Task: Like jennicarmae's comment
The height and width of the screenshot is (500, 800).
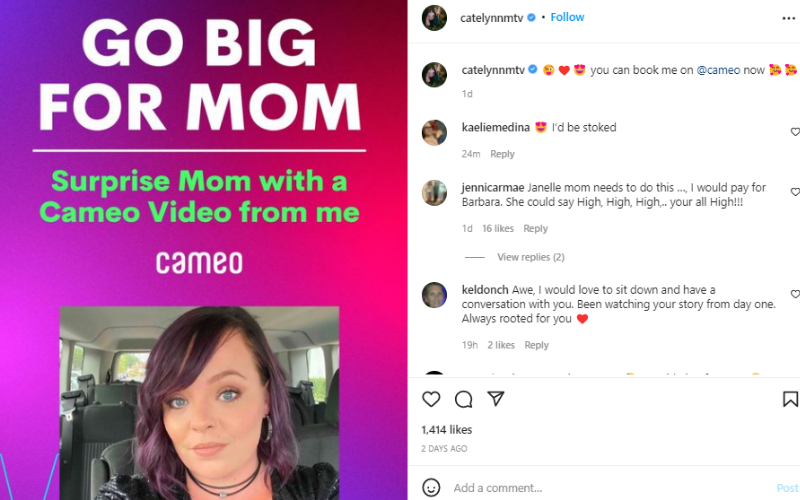Action: [x=795, y=192]
